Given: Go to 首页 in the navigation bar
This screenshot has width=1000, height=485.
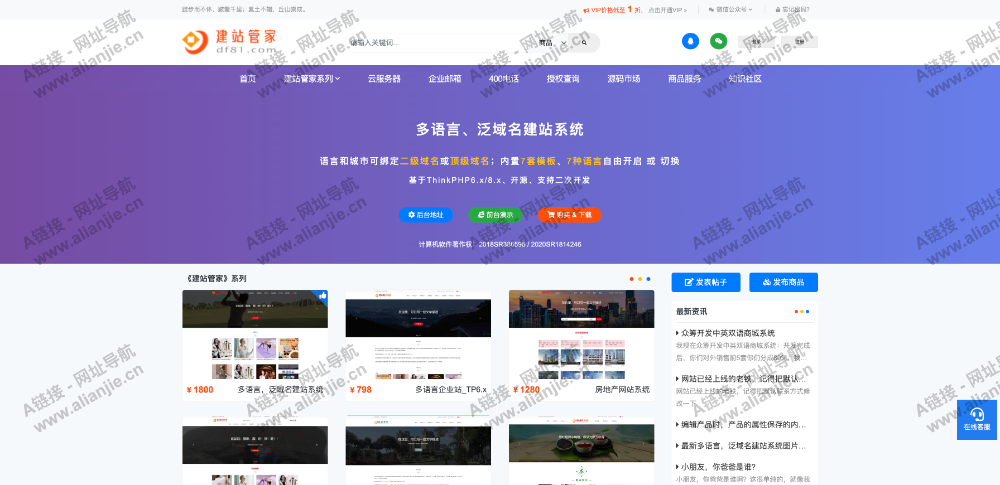Looking at the screenshot, I should [247, 78].
